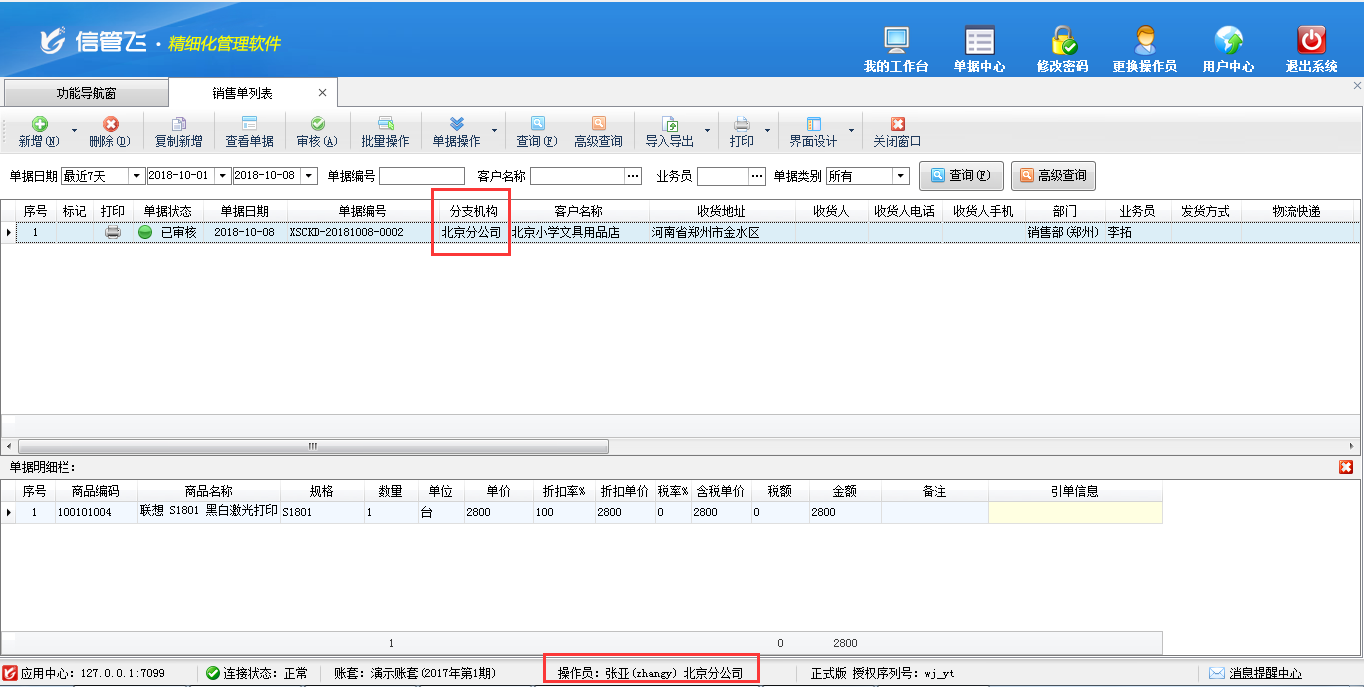This screenshot has height=687, width=1364.
Task: Open 单据中心 document center
Action: pos(979,49)
